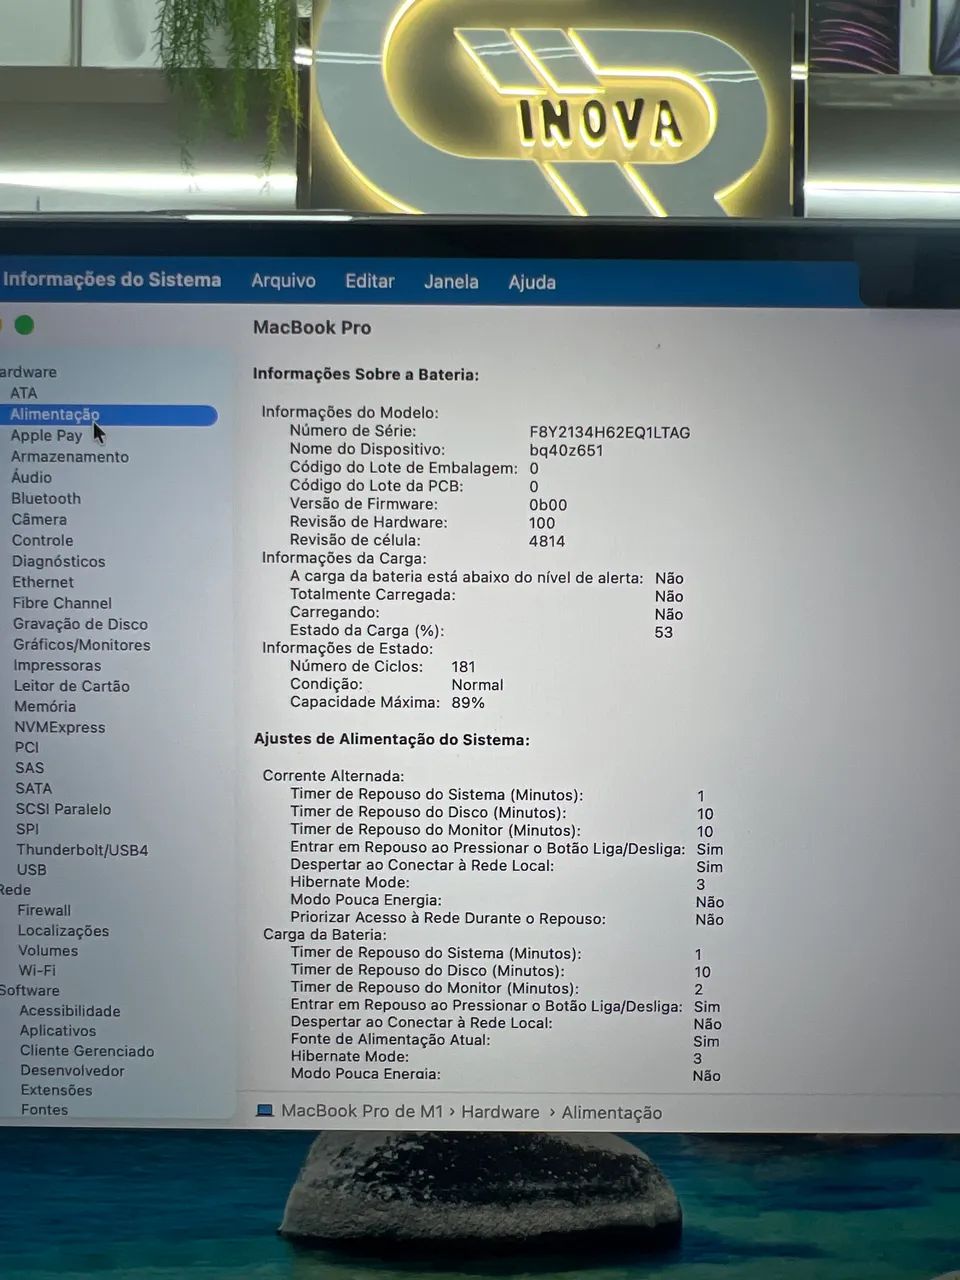This screenshot has height=1280, width=960.
Task: Select Ethernet in the sidebar
Action: [x=43, y=582]
